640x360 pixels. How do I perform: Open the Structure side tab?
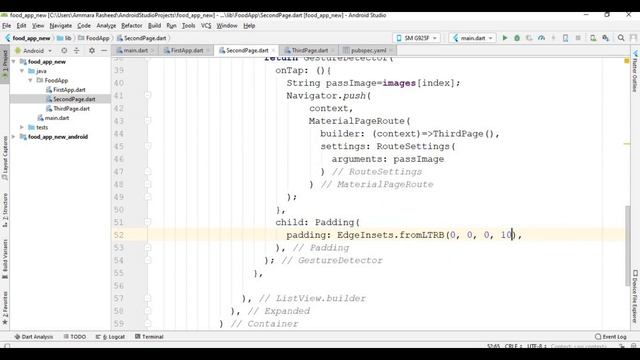5,210
